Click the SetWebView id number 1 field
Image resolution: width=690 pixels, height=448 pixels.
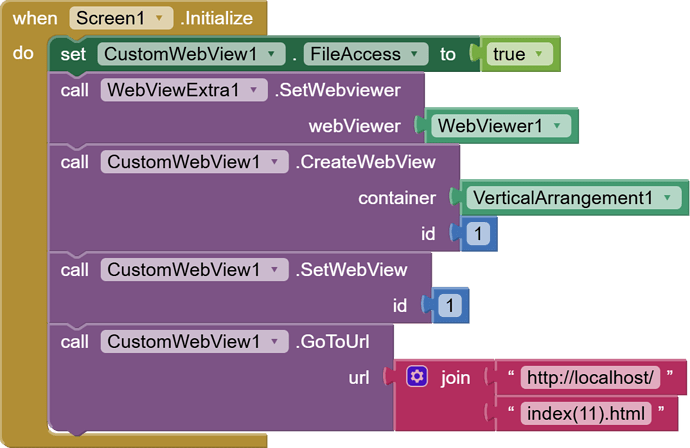click(x=450, y=305)
